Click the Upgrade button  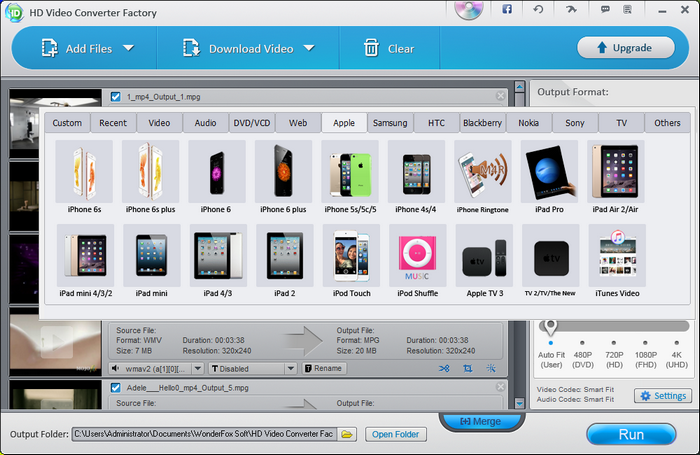626,47
